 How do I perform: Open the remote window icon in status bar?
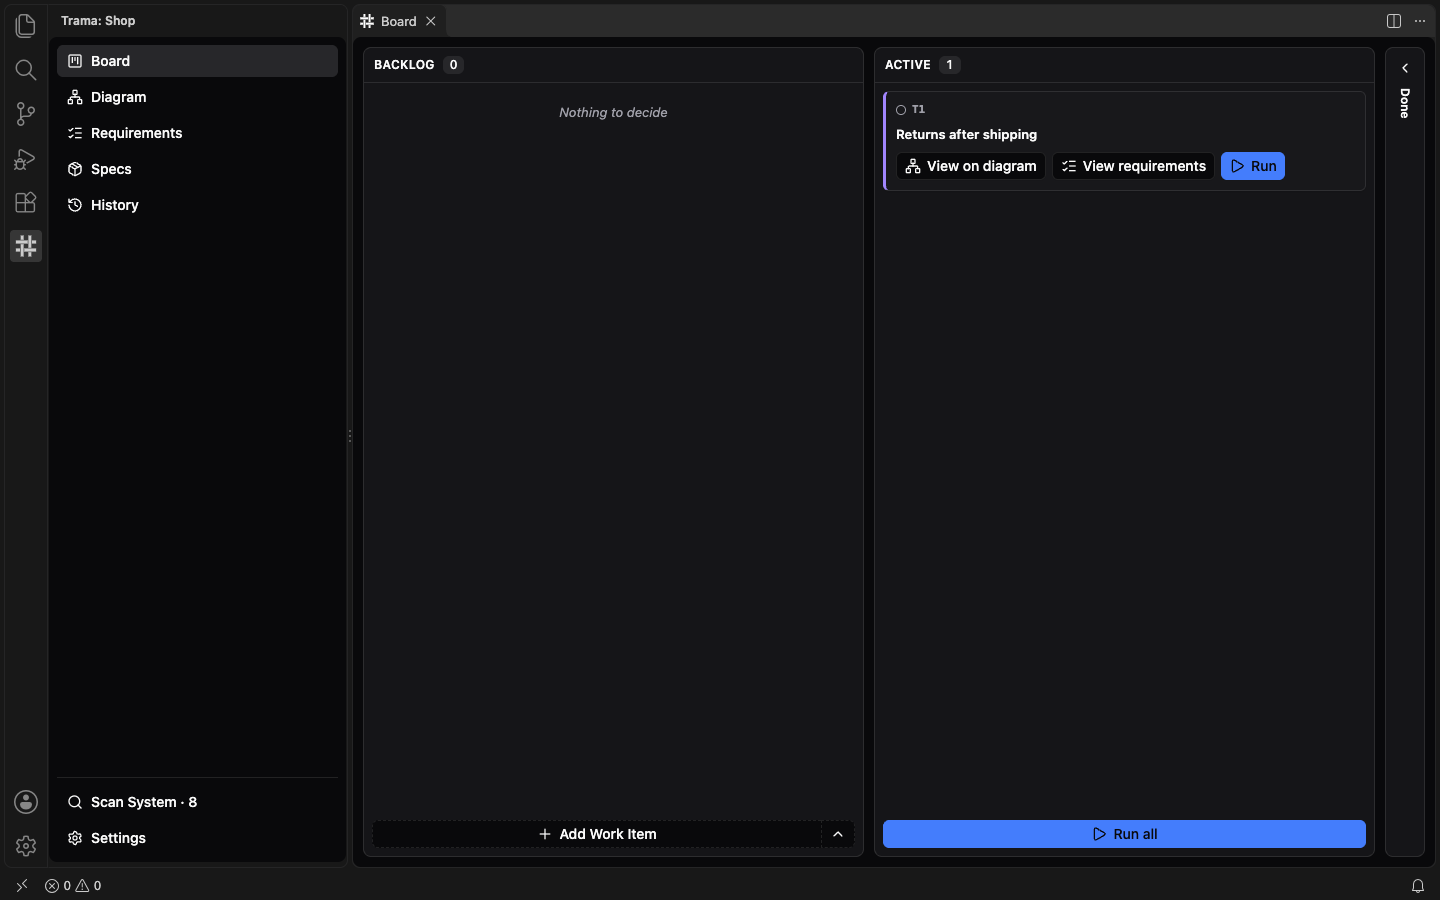coord(22,886)
